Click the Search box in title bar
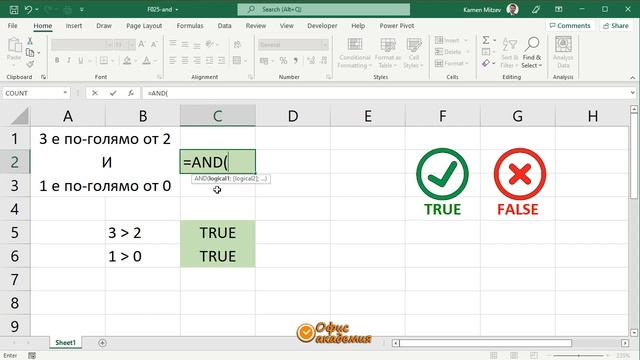Viewport: 640px width, 360px height. click(324, 9)
